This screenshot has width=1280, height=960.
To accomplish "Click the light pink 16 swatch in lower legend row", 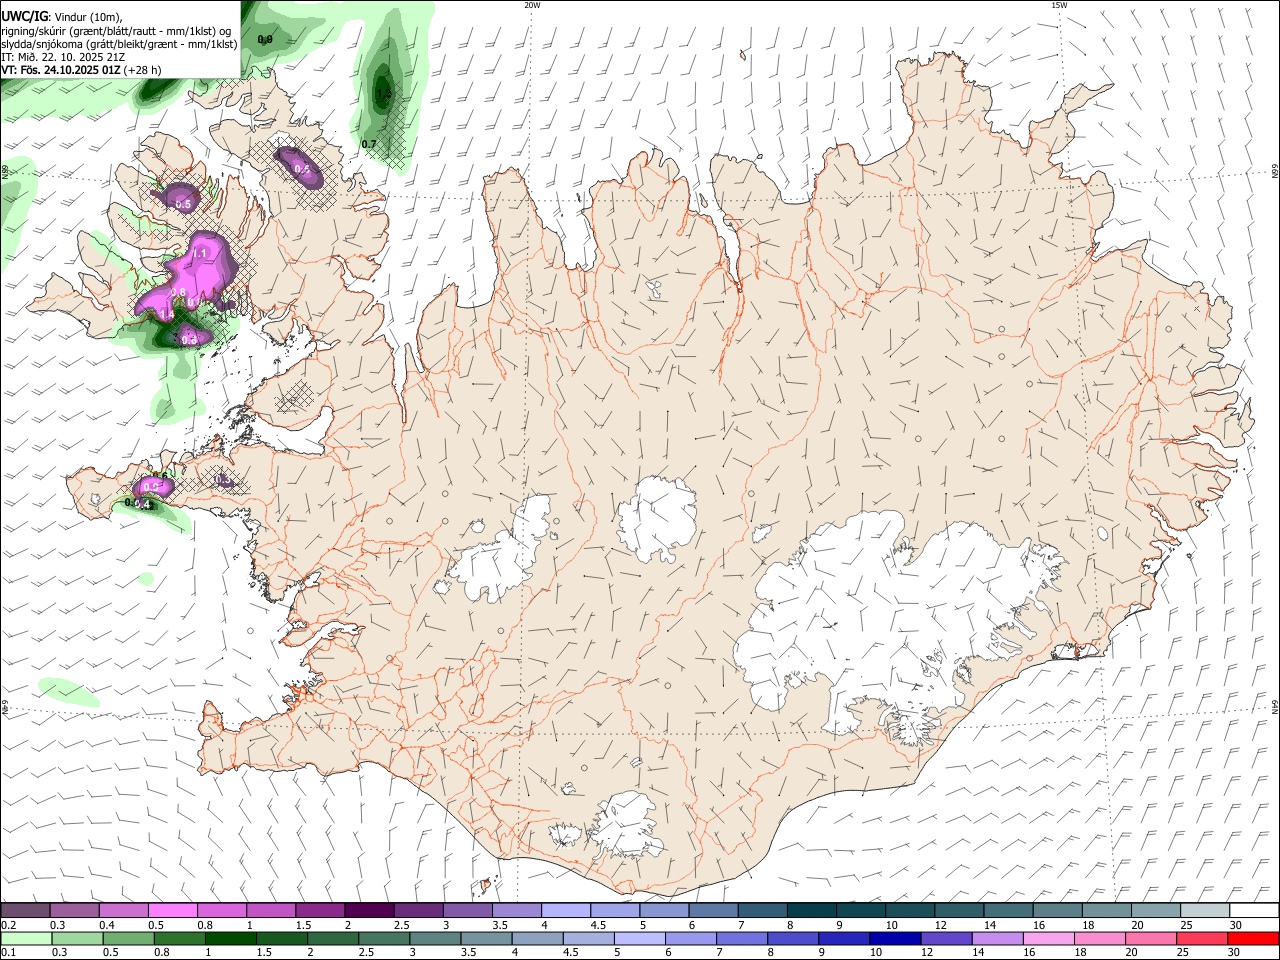I will [x=1049, y=938].
